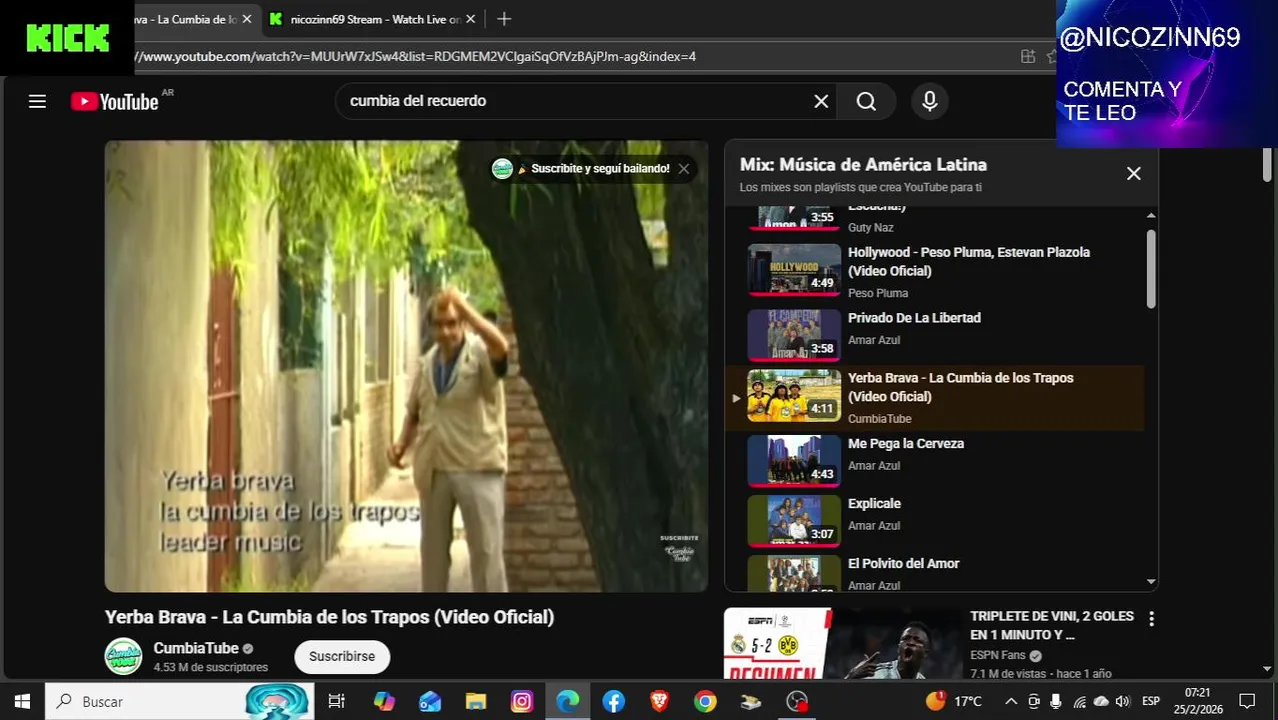Click the address bar split-screen icon
This screenshot has height=720, width=1278.
click(x=1027, y=56)
